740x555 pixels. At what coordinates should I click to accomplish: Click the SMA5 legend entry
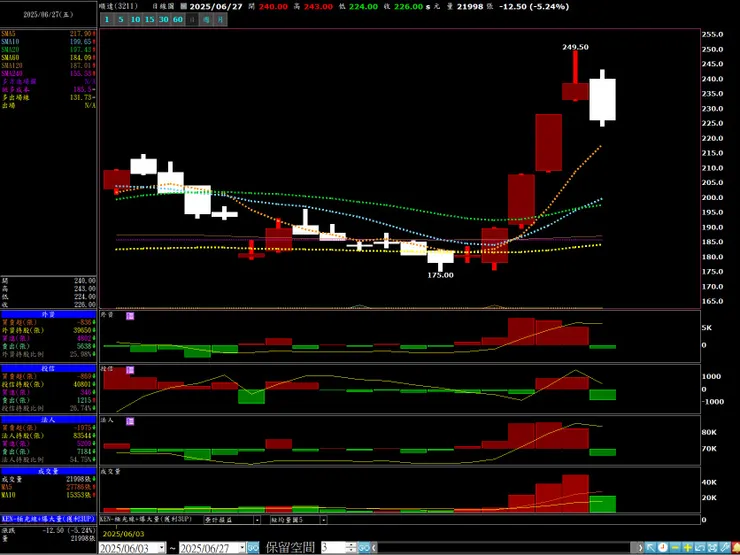click(49, 34)
